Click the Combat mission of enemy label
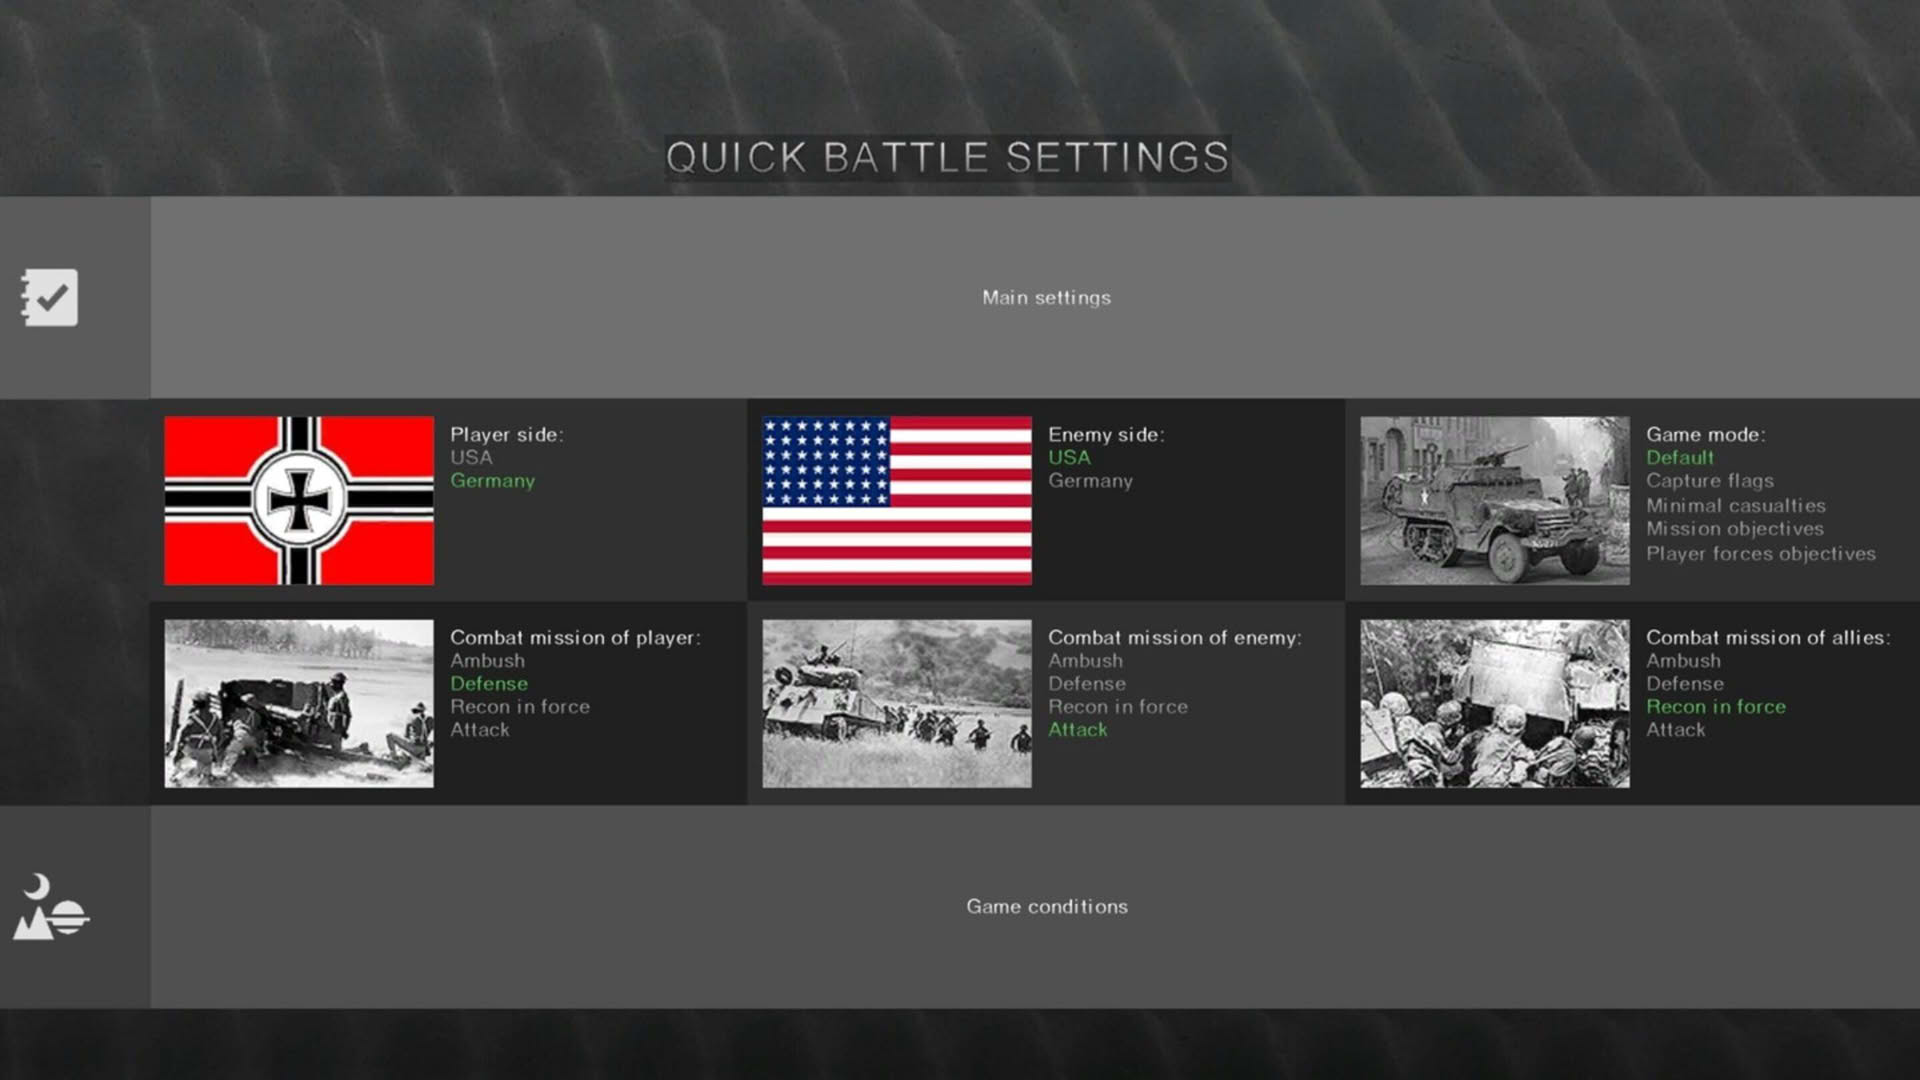 (1175, 637)
